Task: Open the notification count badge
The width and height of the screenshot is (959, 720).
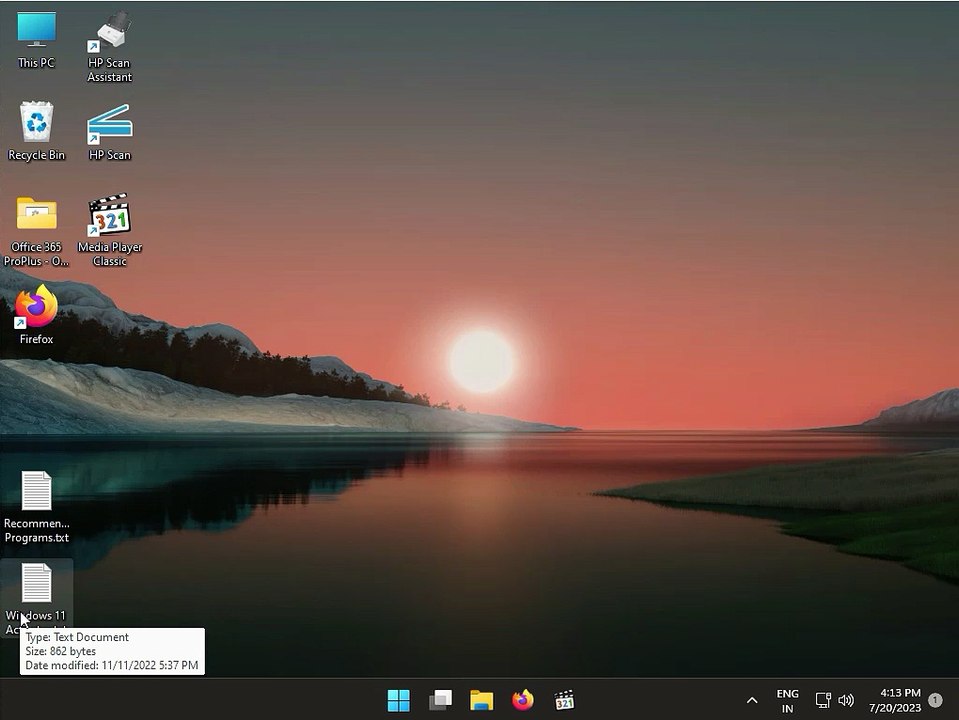Action: click(935, 700)
